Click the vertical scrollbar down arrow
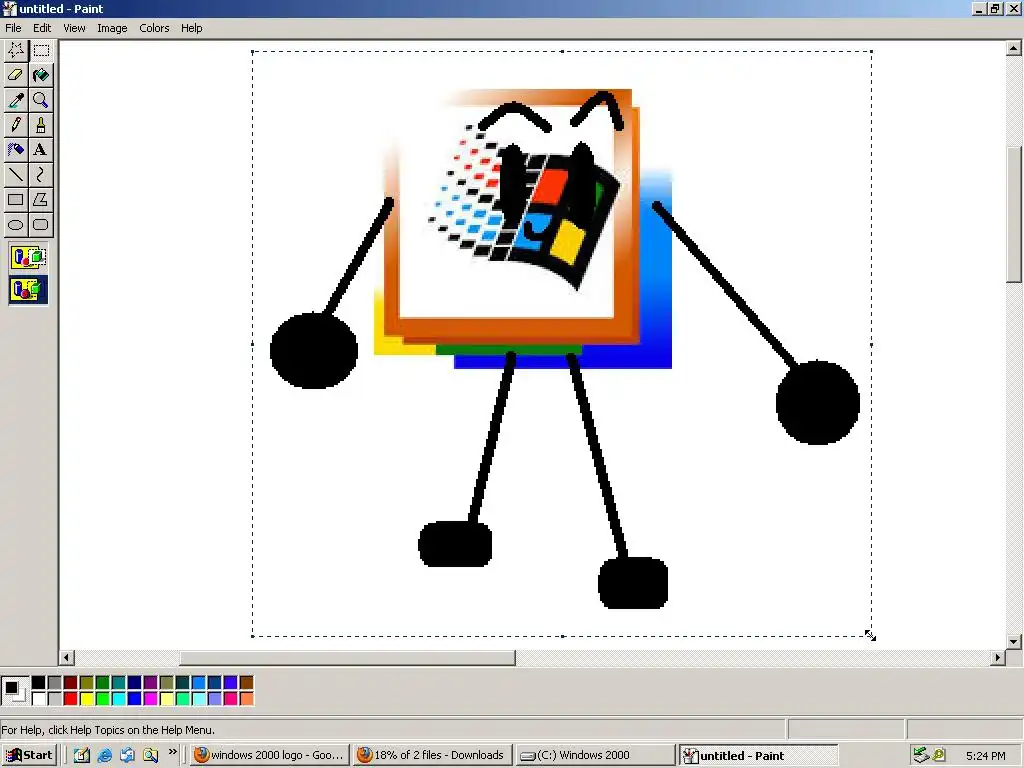 [1014, 641]
